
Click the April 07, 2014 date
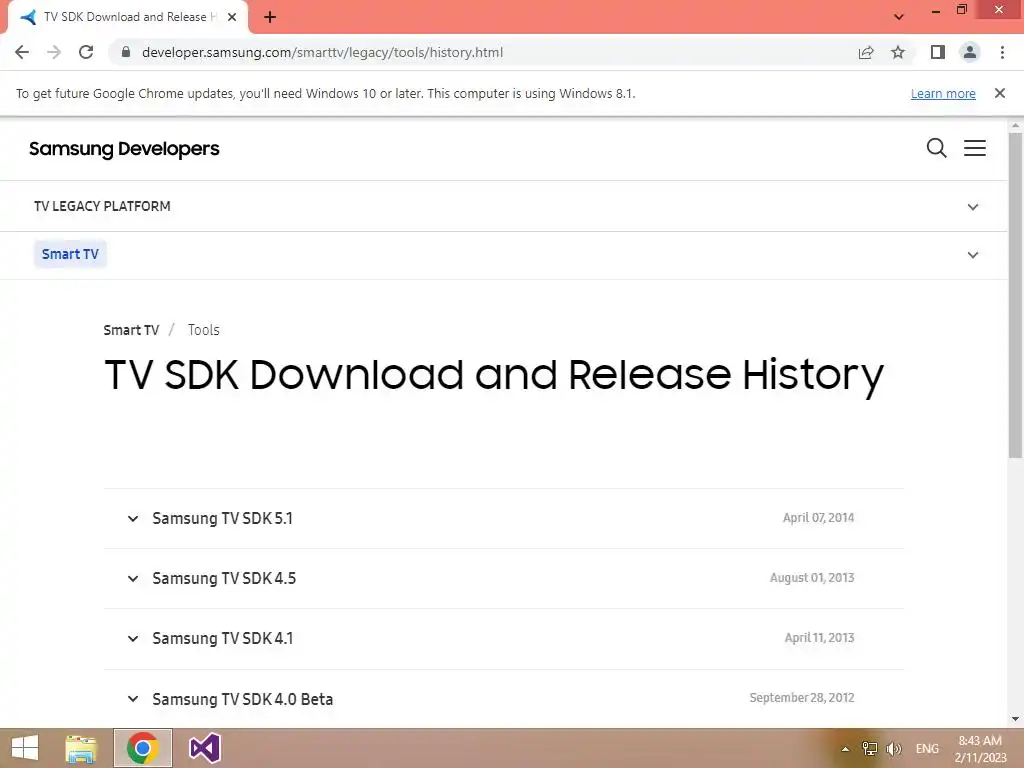tap(818, 518)
